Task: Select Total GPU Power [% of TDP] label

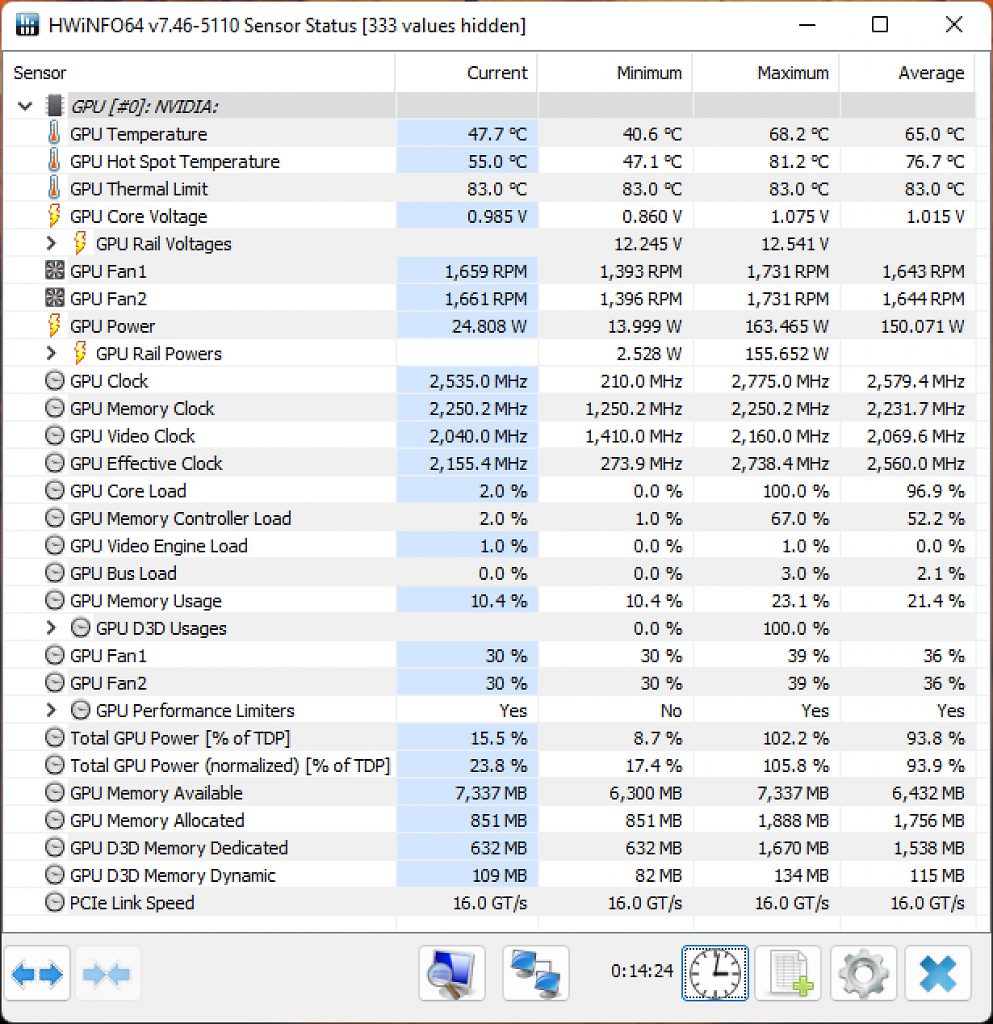Action: coord(180,737)
